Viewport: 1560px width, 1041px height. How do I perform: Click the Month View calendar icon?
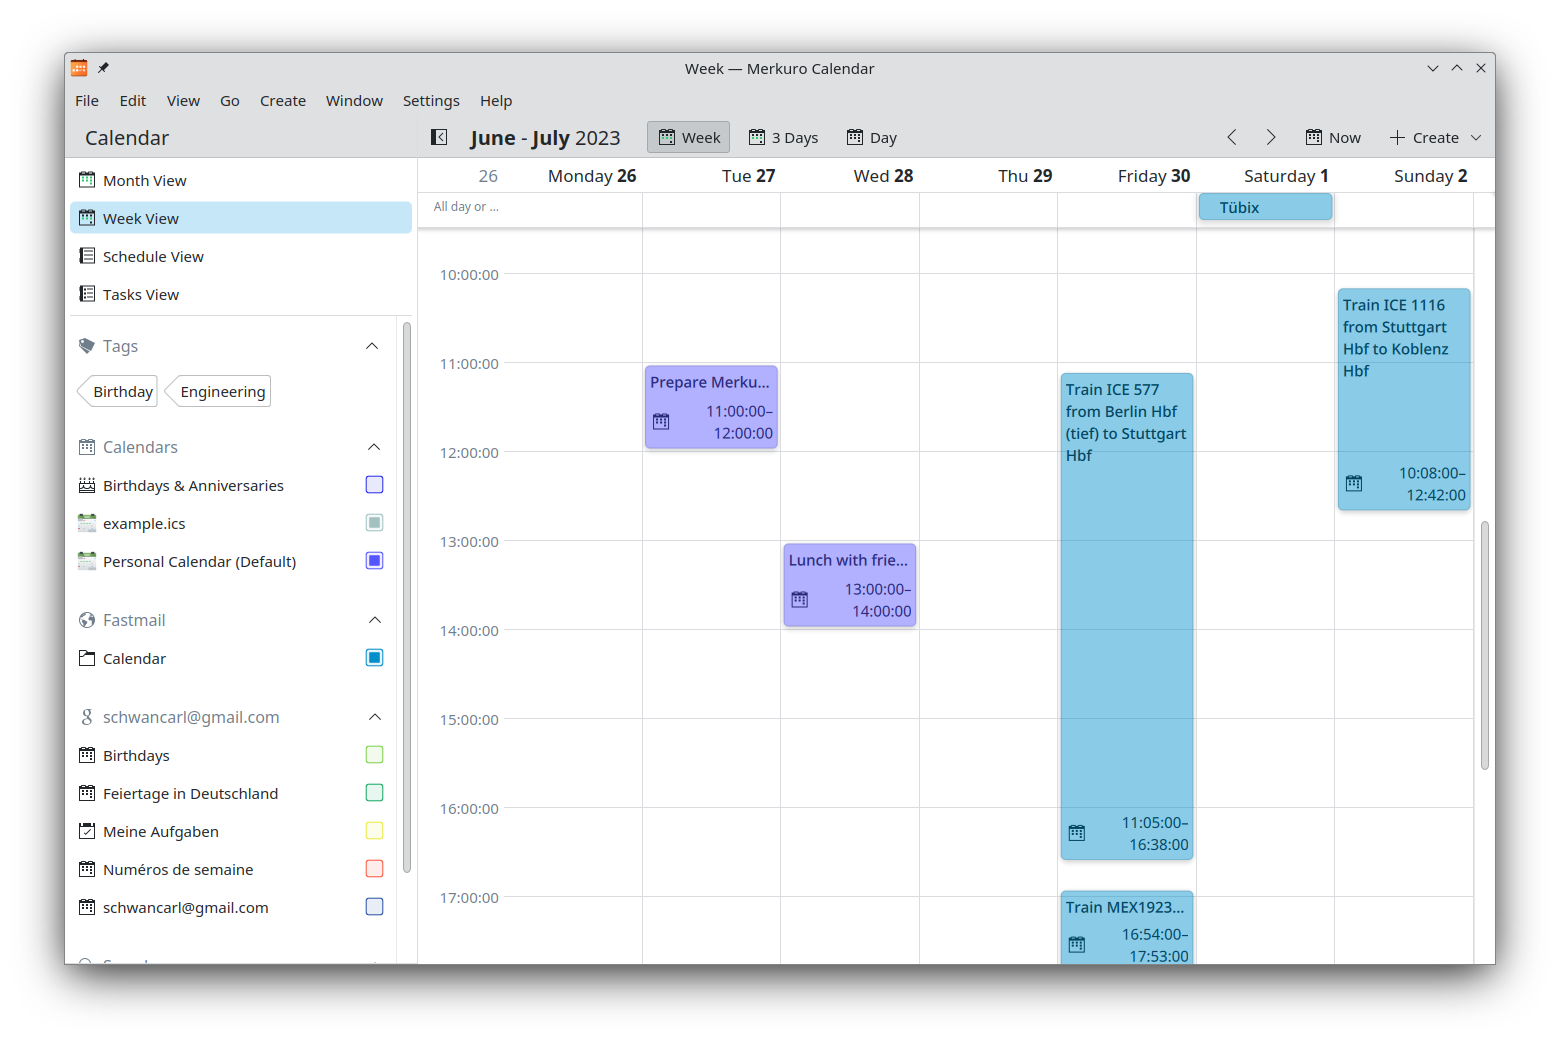tap(87, 180)
